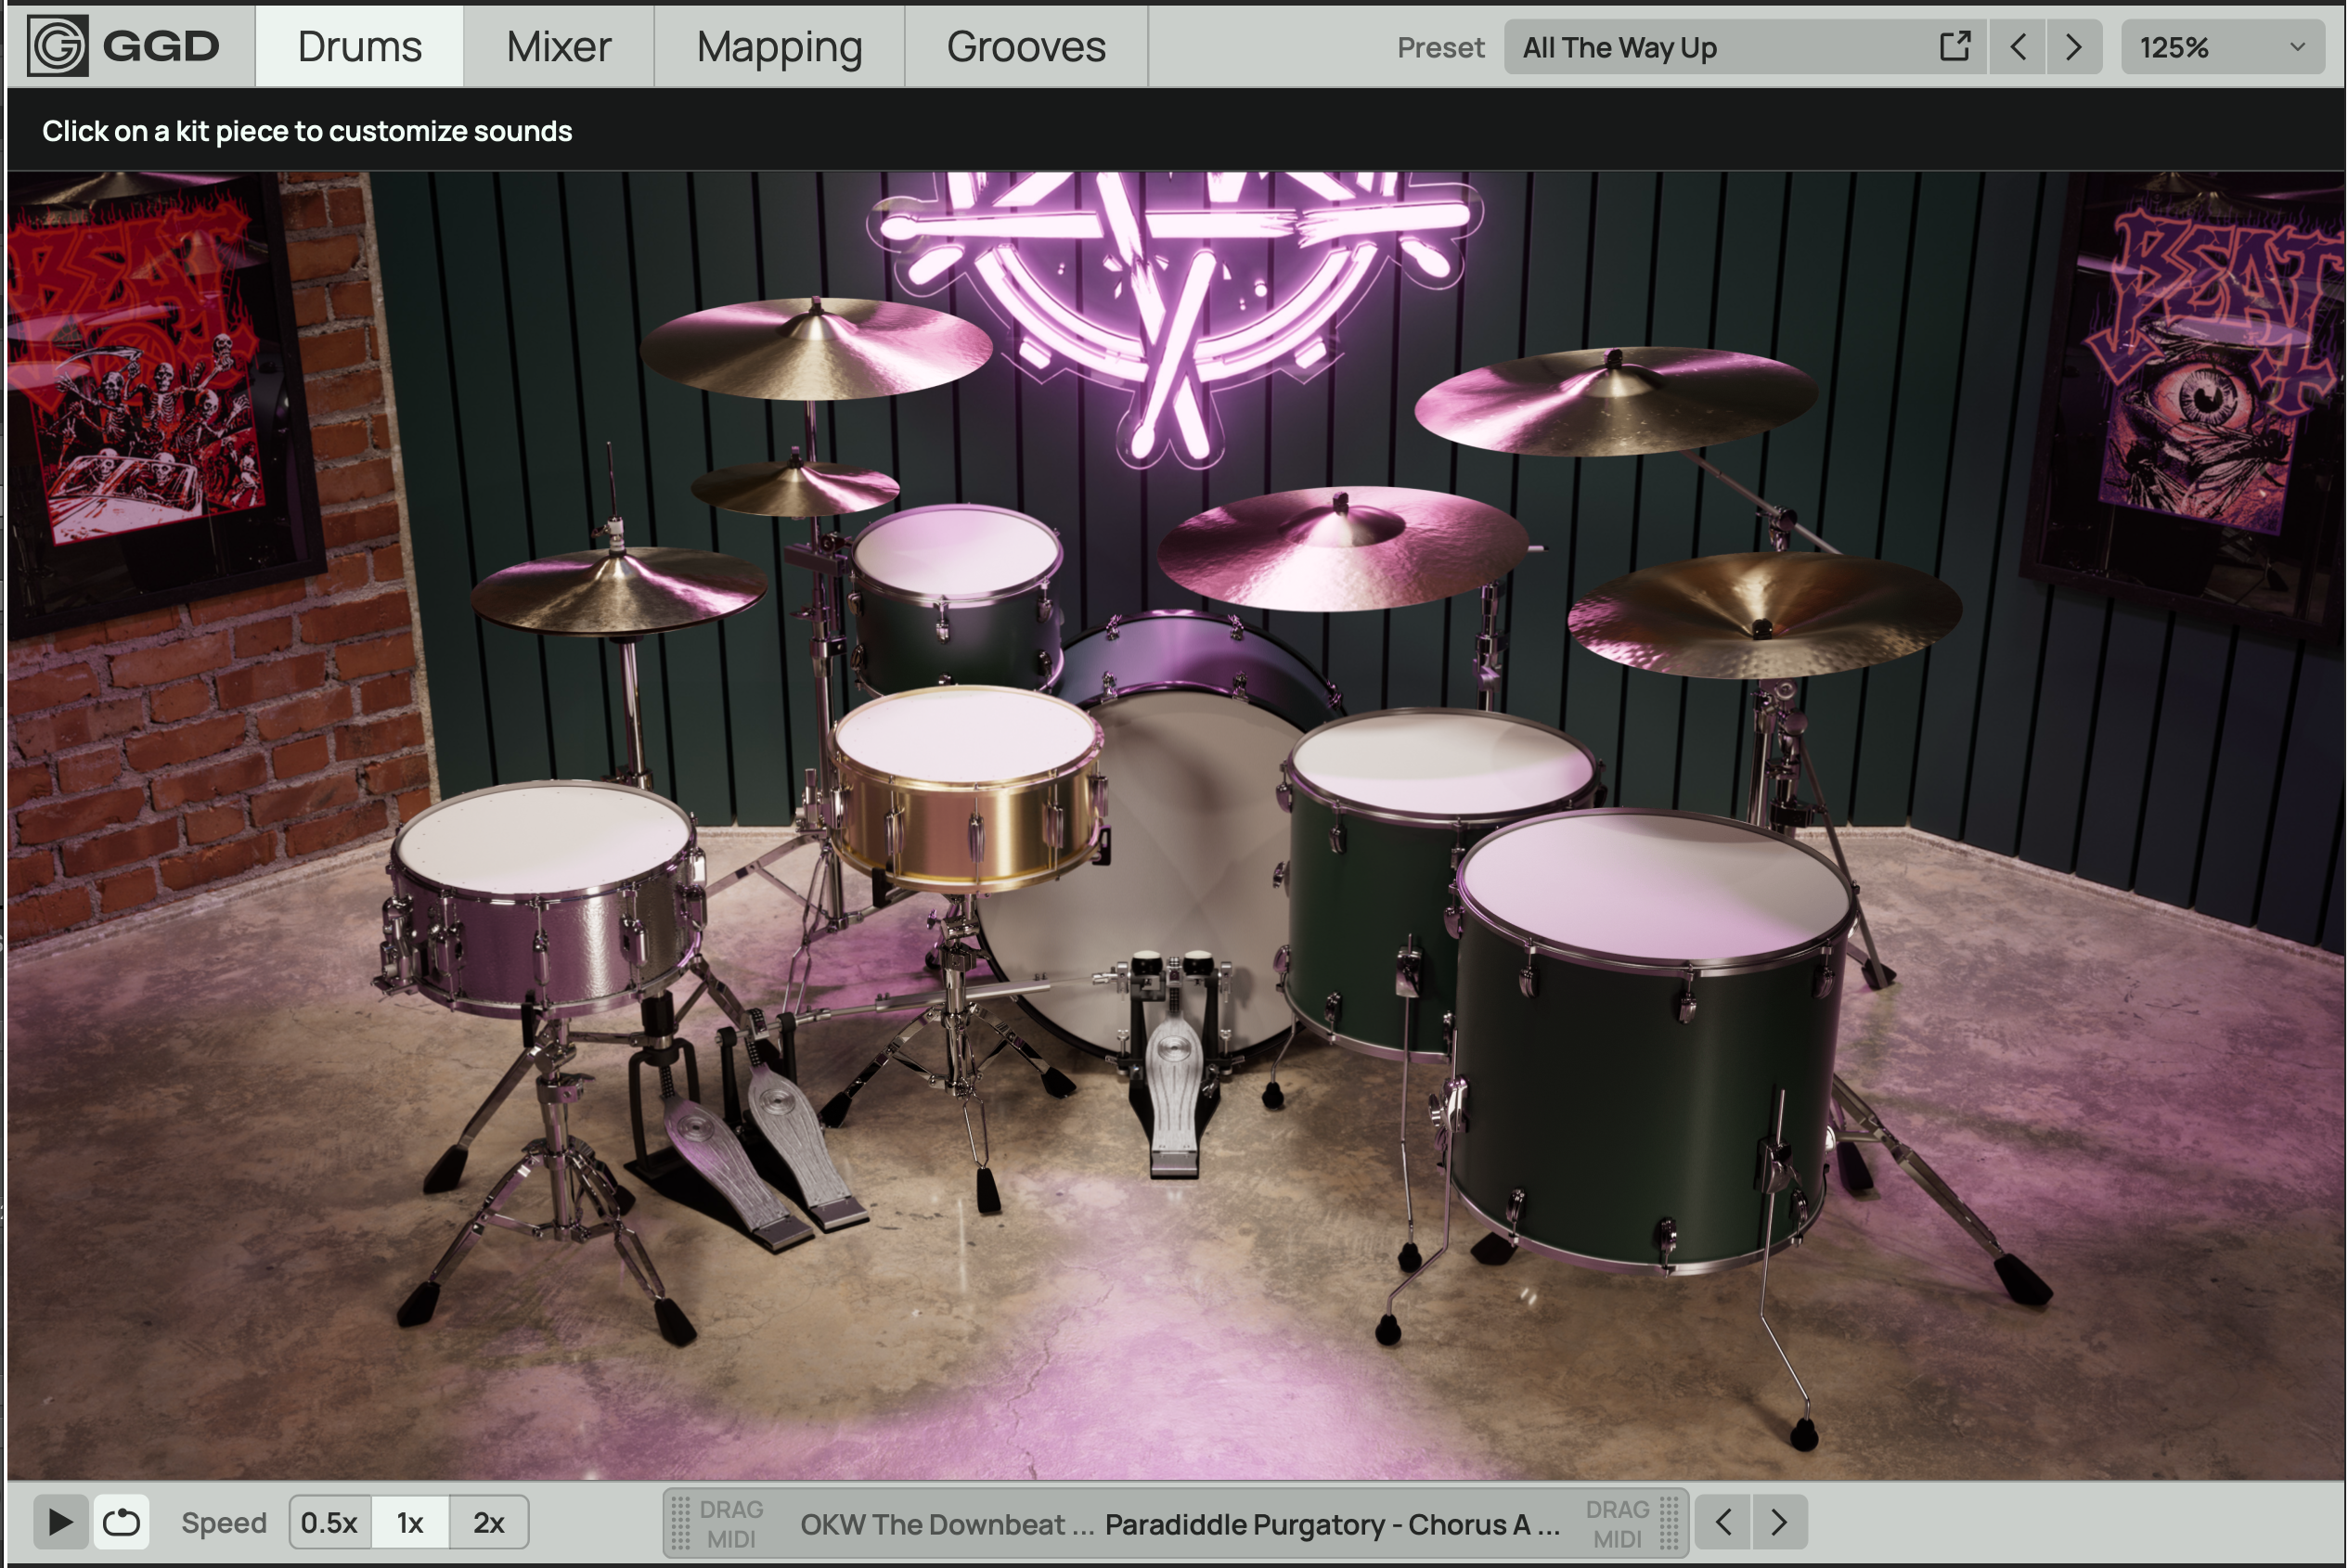
Task: Open the preset in a pop-out window
Action: (x=1955, y=46)
